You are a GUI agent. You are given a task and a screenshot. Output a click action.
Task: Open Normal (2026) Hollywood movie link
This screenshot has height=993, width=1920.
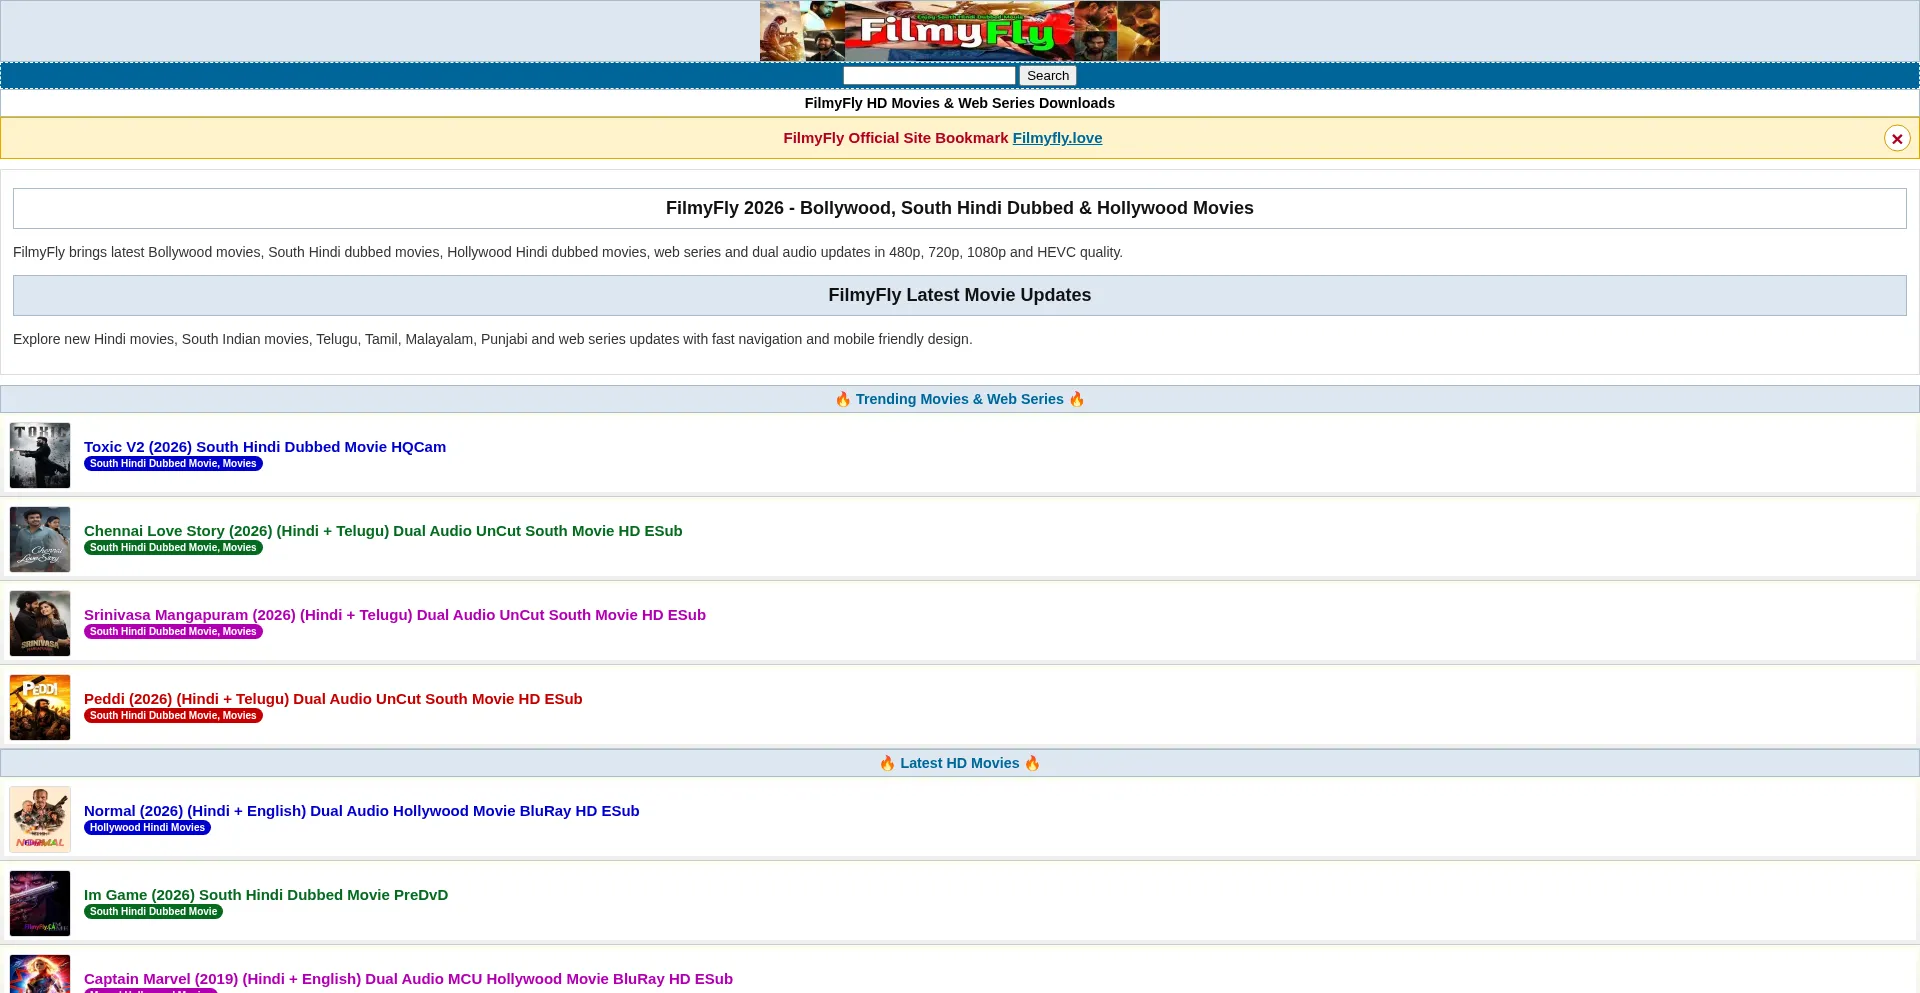362,811
